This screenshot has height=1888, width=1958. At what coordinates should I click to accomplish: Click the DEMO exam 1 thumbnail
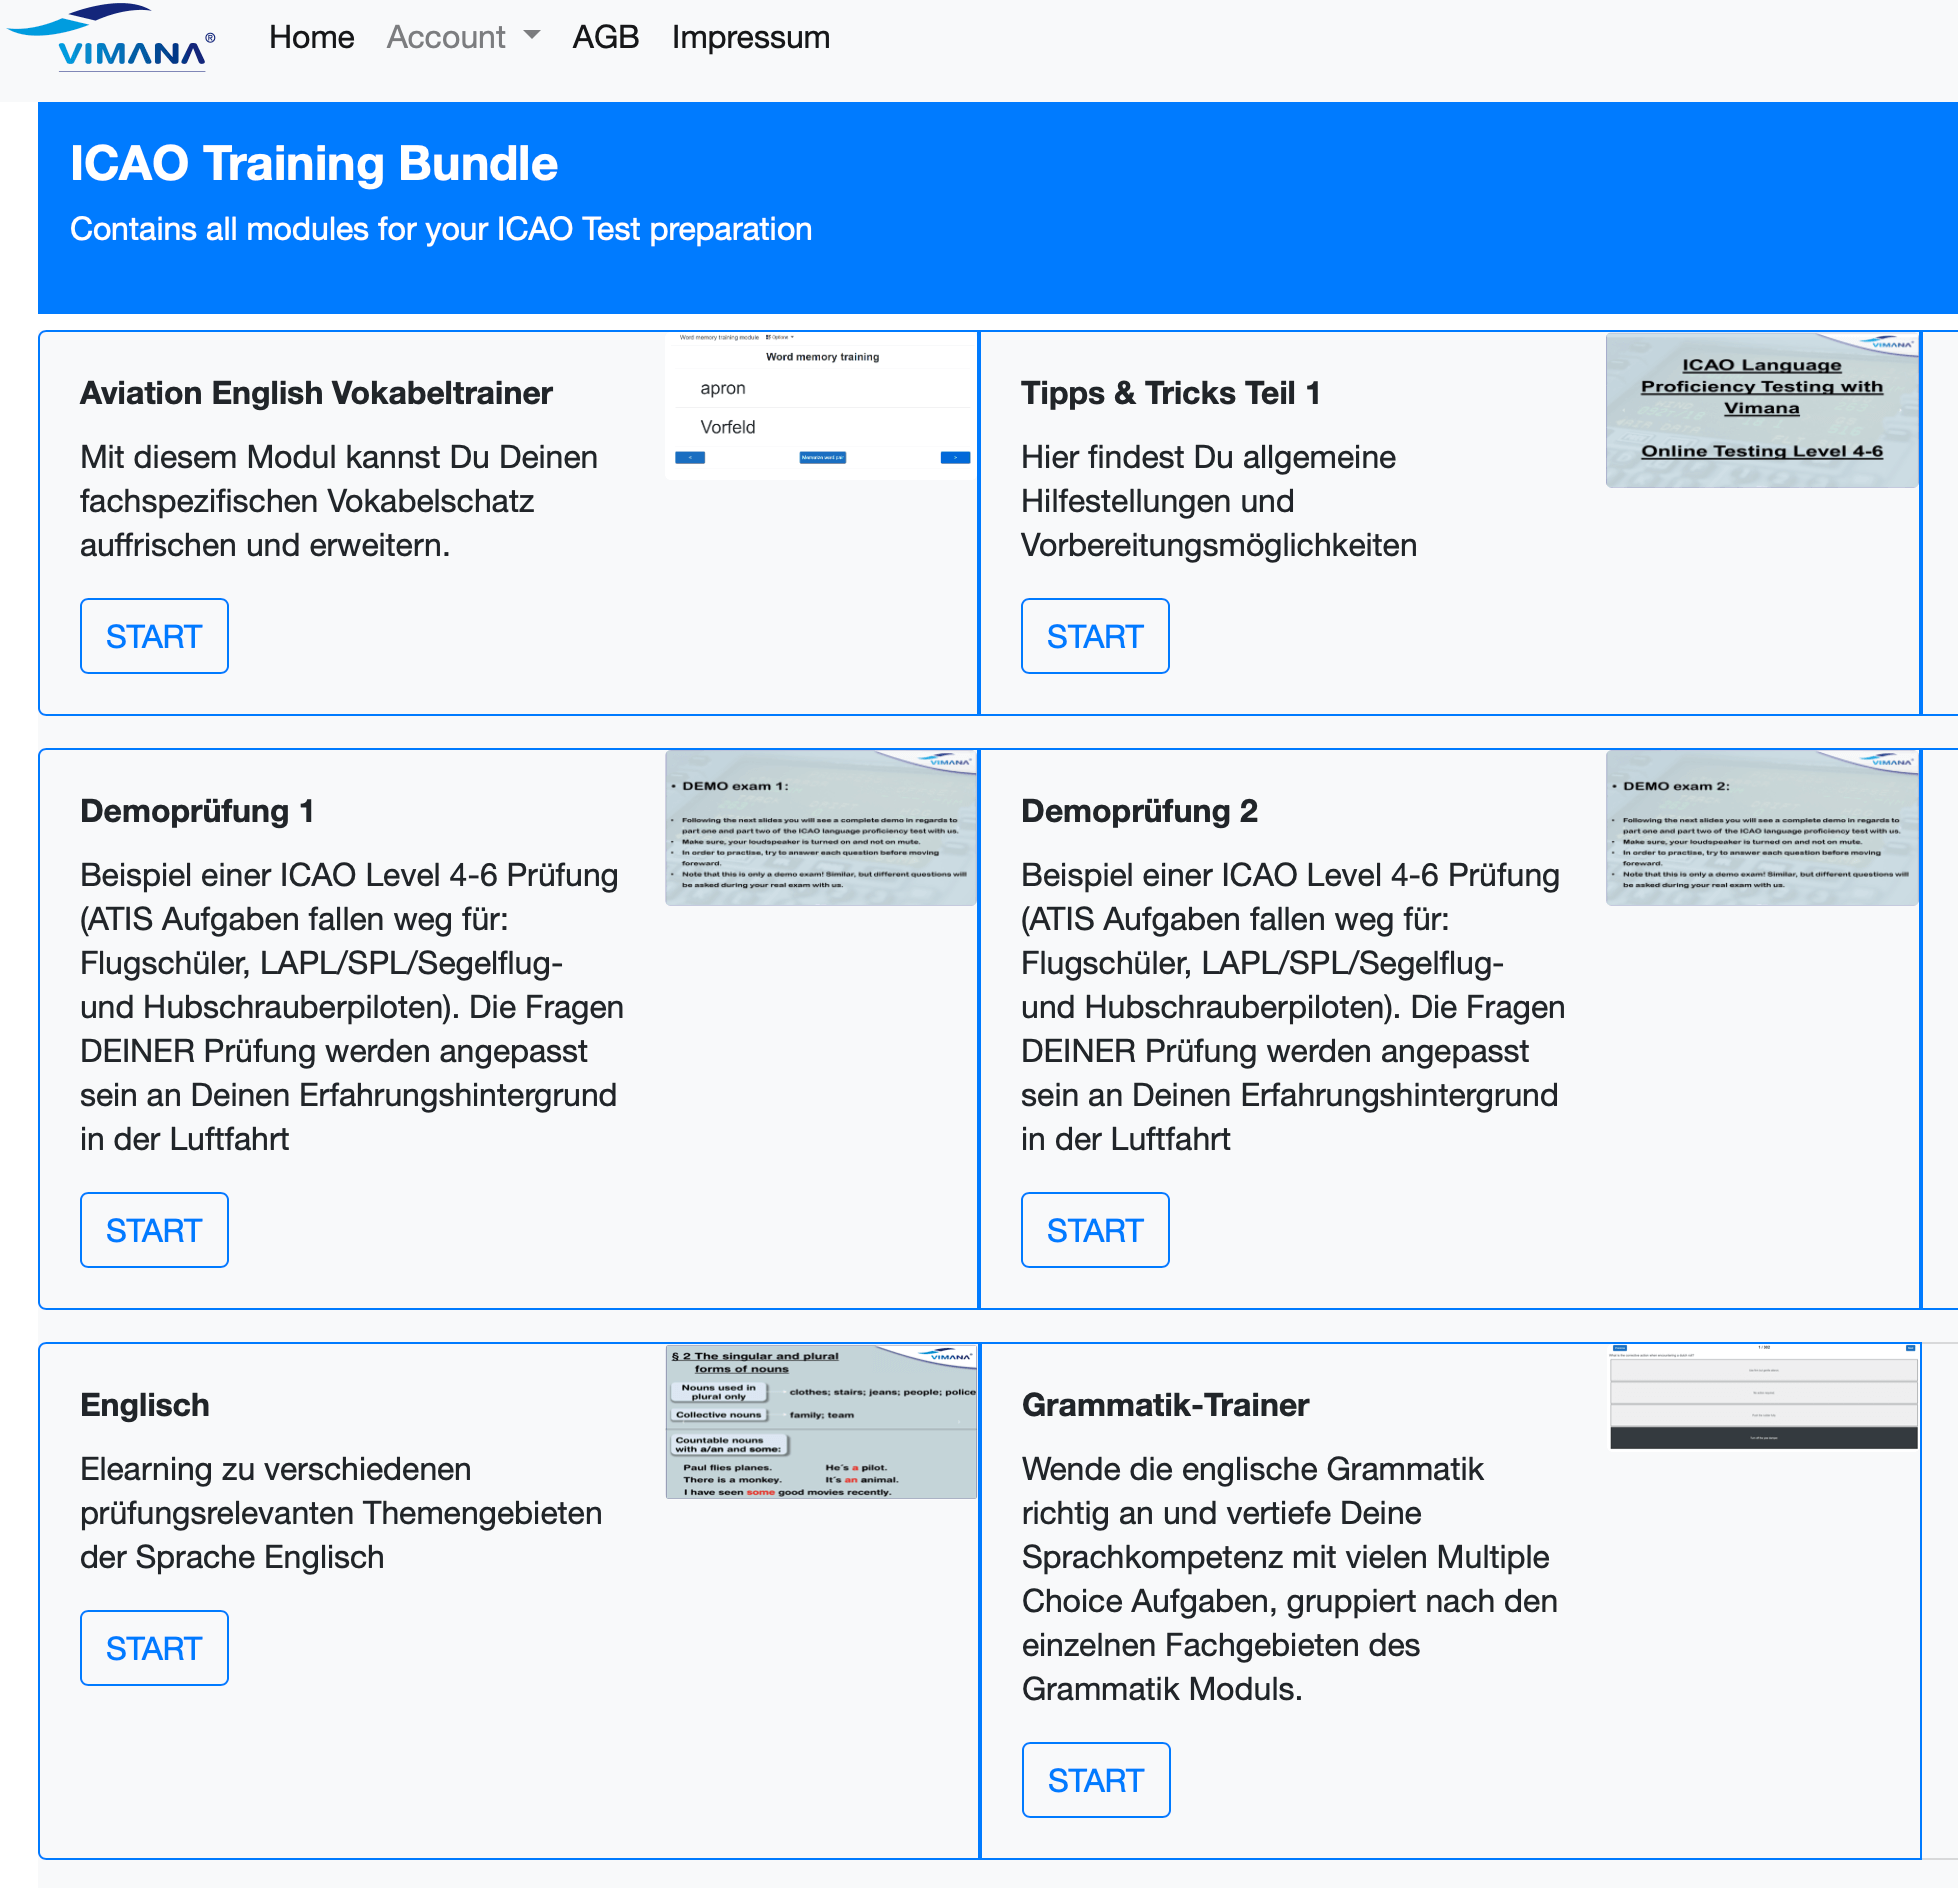click(821, 828)
